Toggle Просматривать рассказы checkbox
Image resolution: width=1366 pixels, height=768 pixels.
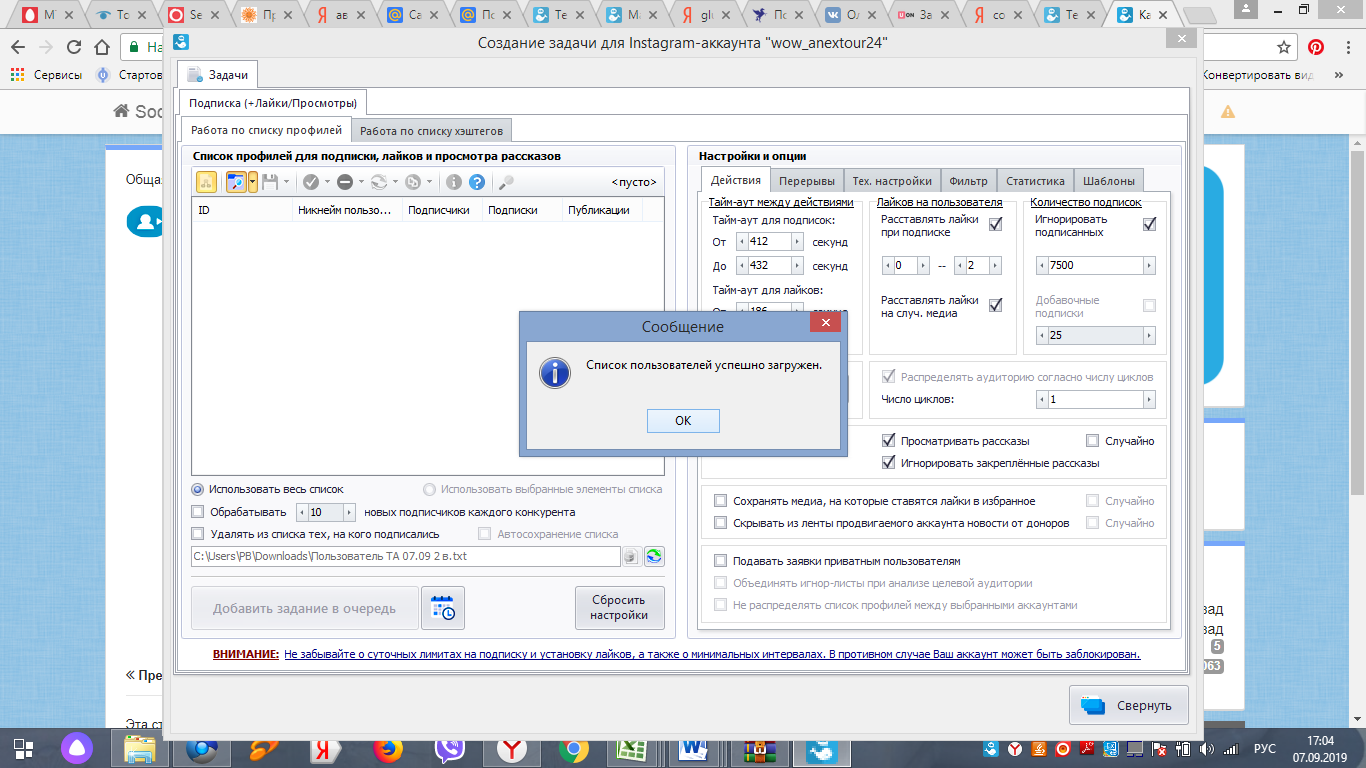(x=888, y=441)
